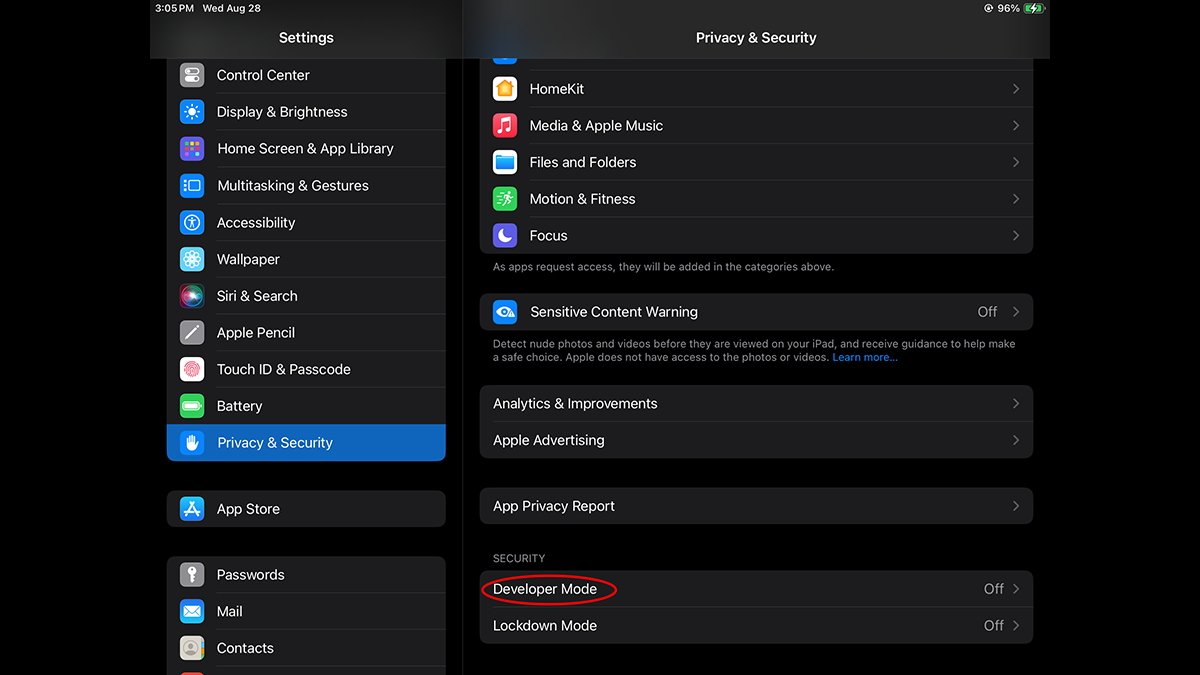The width and height of the screenshot is (1200, 675).
Task: Select the Apple Pencil icon
Action: click(x=192, y=332)
